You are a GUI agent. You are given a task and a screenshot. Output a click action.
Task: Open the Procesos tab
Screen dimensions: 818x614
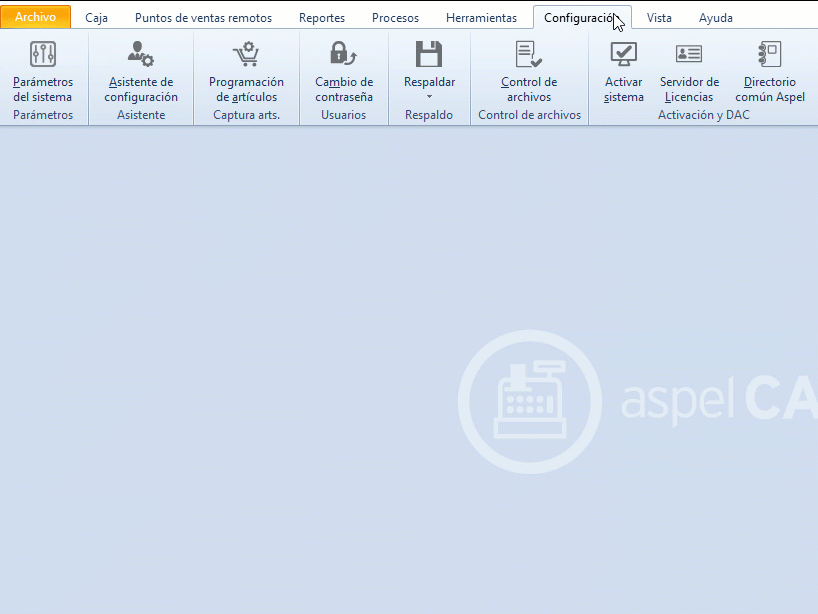395,18
